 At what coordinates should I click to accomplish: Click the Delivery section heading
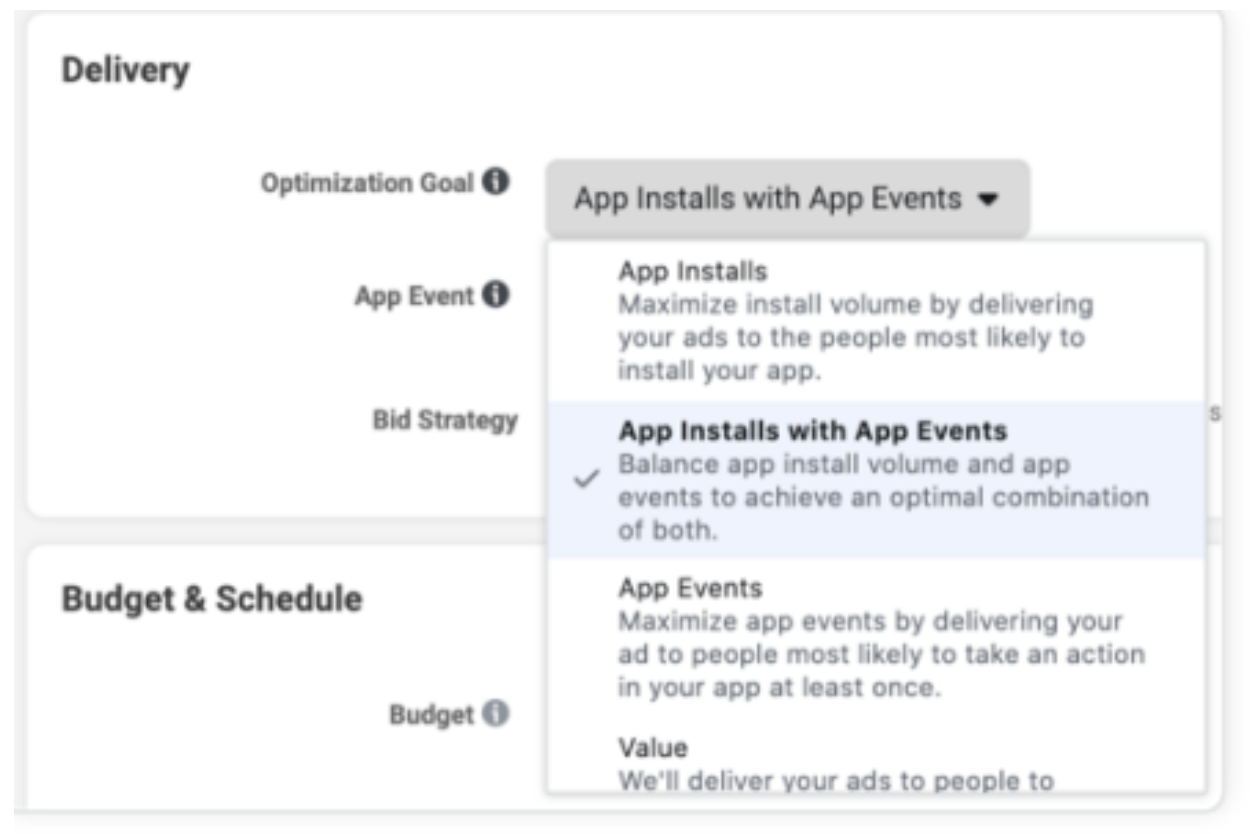pos(126,71)
